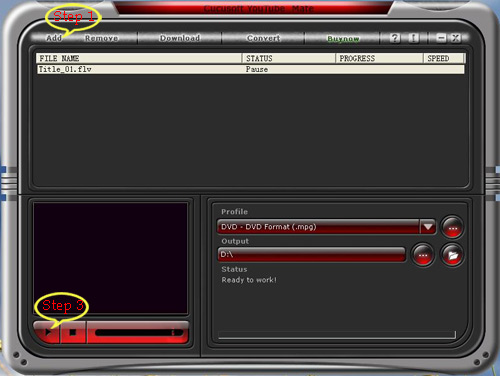Image resolution: width=500 pixels, height=376 pixels.
Task: Play the preview video
Action: pos(47,332)
